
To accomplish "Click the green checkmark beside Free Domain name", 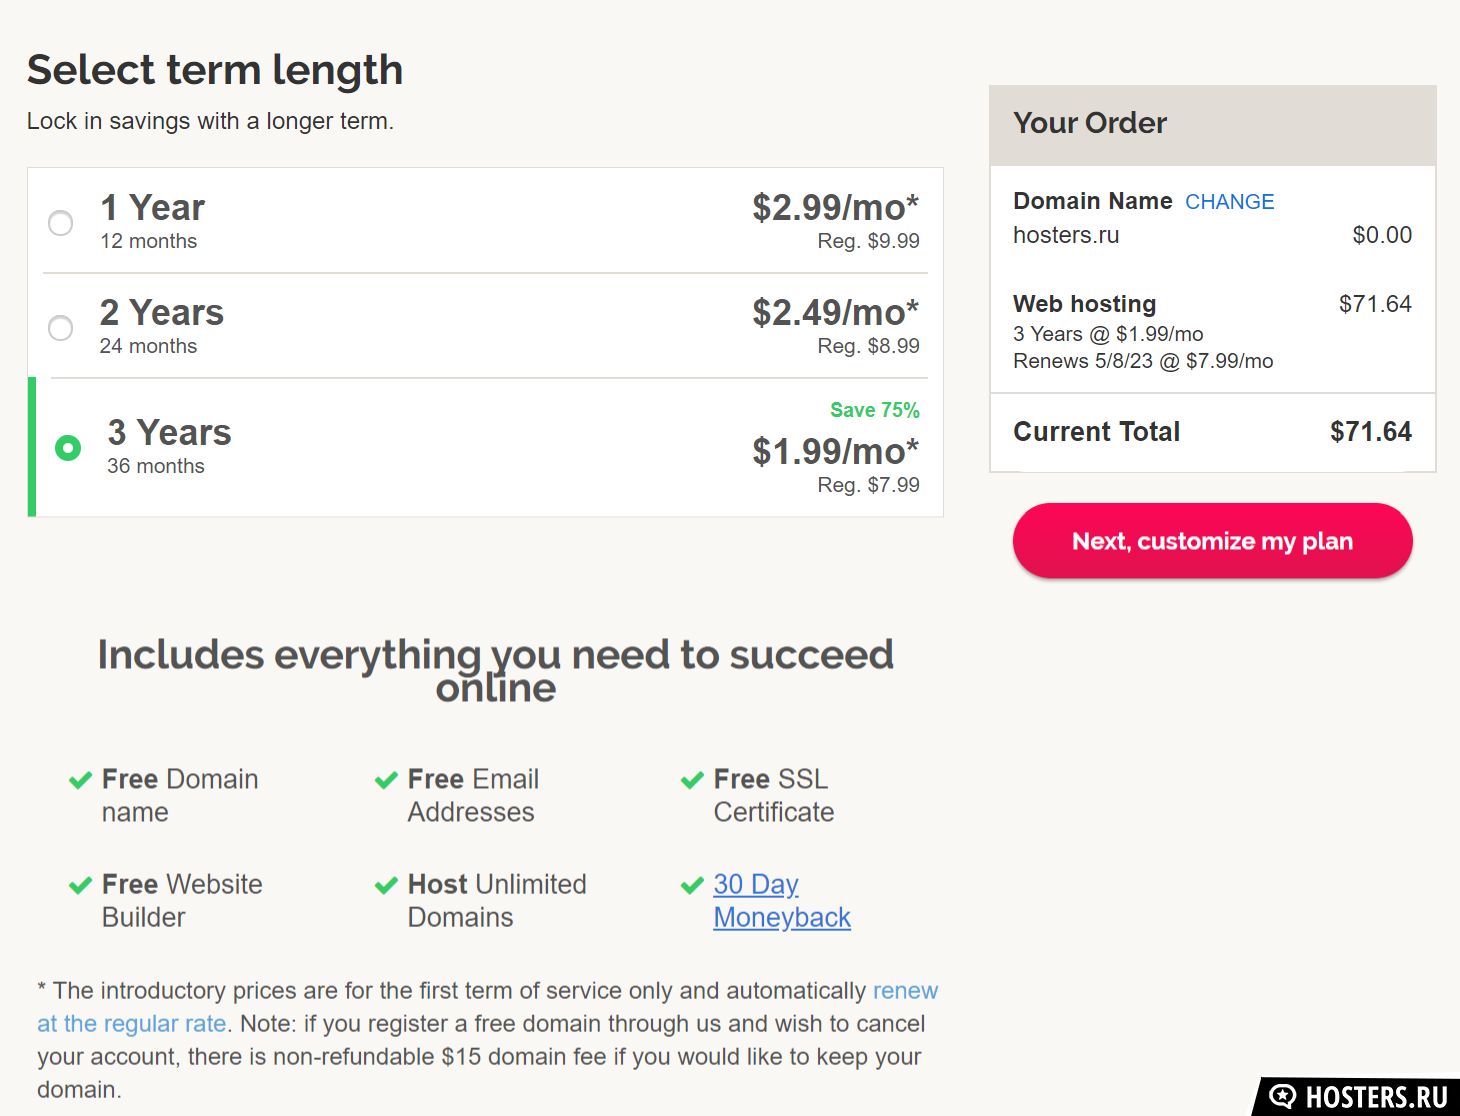I will pyautogui.click(x=80, y=780).
